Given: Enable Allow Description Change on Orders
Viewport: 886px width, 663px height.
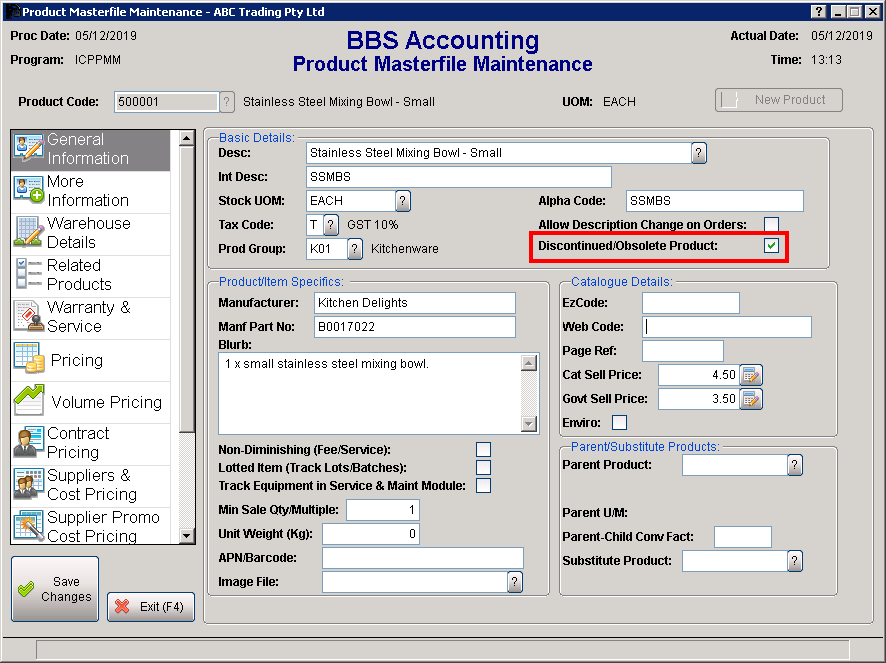Looking at the screenshot, I should tap(771, 224).
